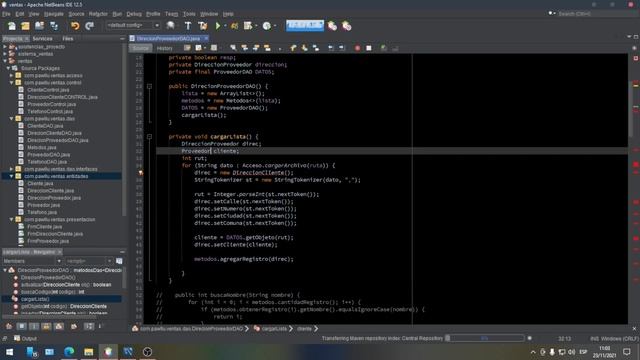Screen dimensions: 640x360
Task: Open the Run Project dropdown arrow
Action: tap(225, 26)
